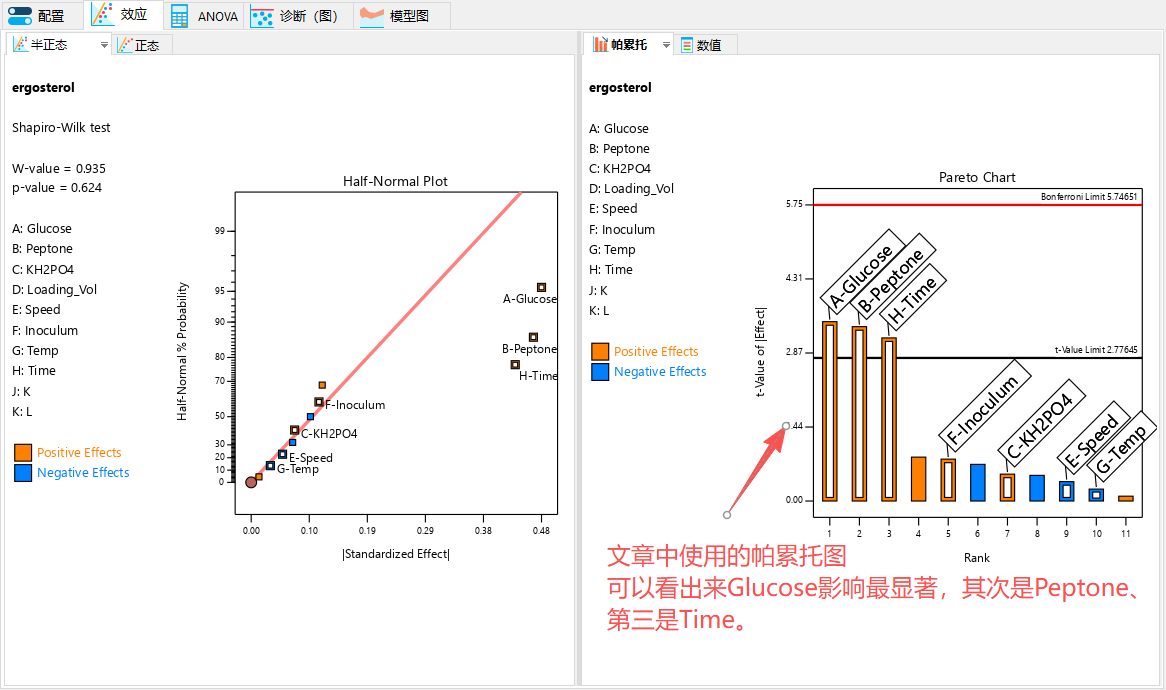Click the tallest Rank 1 bar in Pareto chart
The image size is (1166, 690).
[829, 410]
